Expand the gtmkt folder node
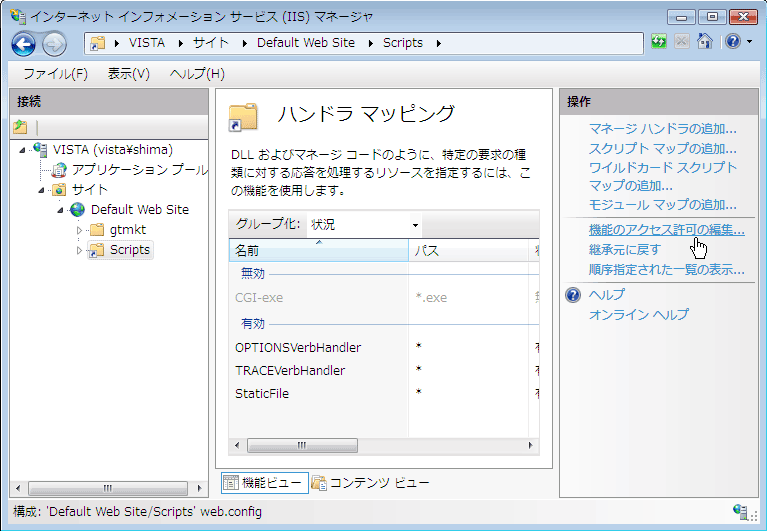 click(79, 230)
